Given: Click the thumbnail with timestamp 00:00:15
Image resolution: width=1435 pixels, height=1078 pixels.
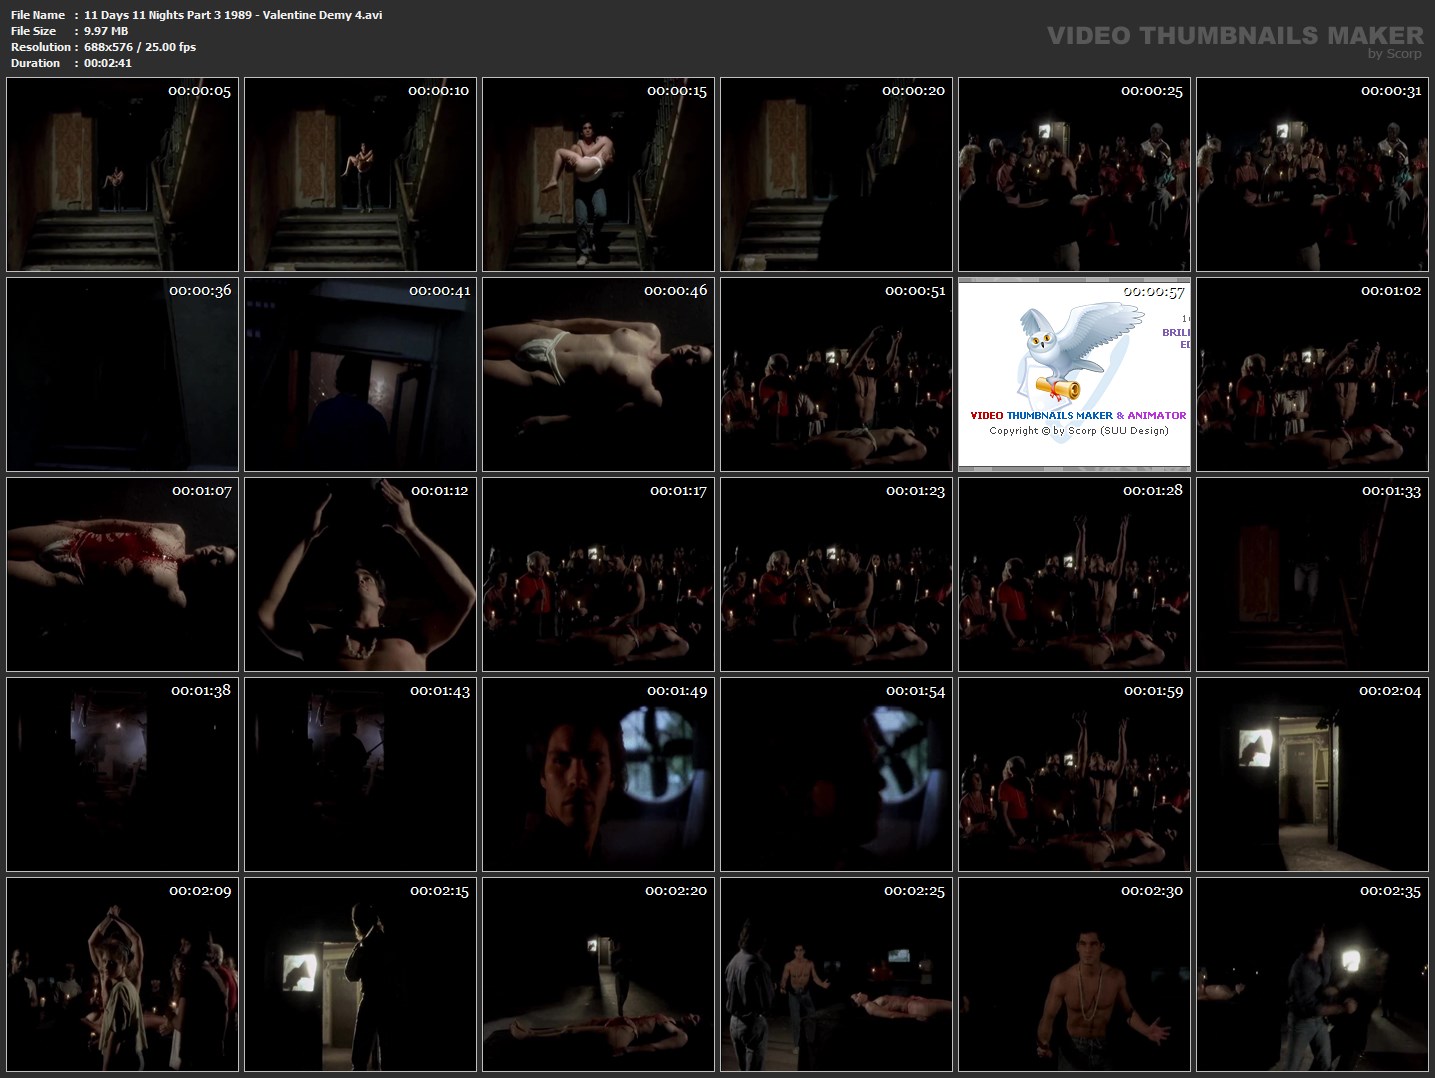Looking at the screenshot, I should tap(598, 174).
